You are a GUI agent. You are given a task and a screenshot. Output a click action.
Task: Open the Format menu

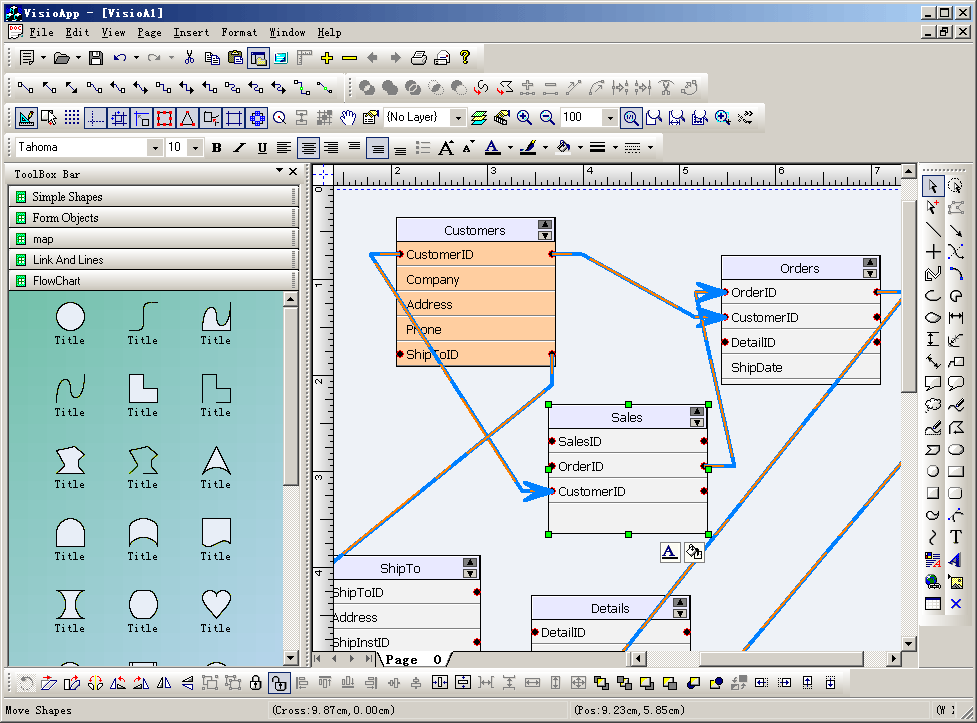pyautogui.click(x=239, y=33)
